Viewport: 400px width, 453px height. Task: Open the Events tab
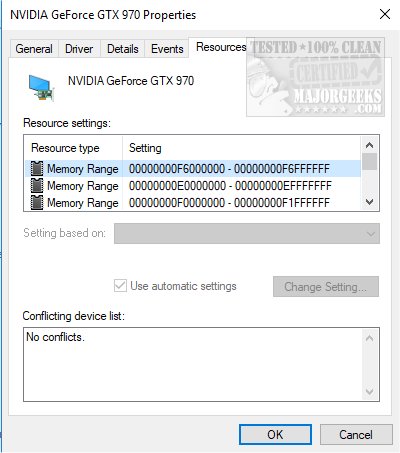pos(167,49)
